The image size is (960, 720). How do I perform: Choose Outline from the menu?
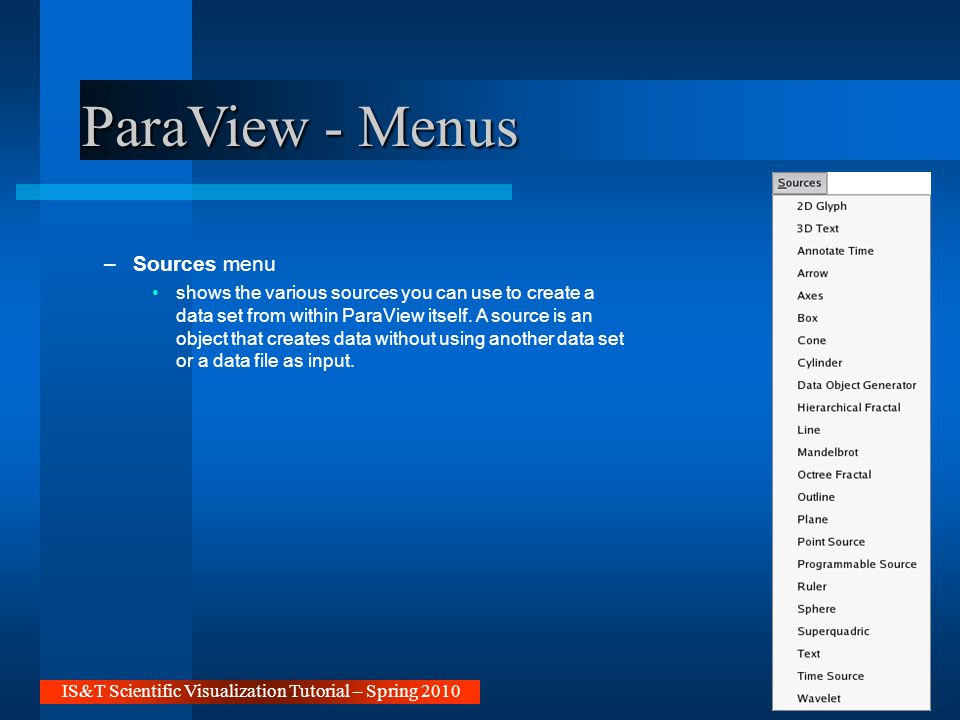click(852, 497)
